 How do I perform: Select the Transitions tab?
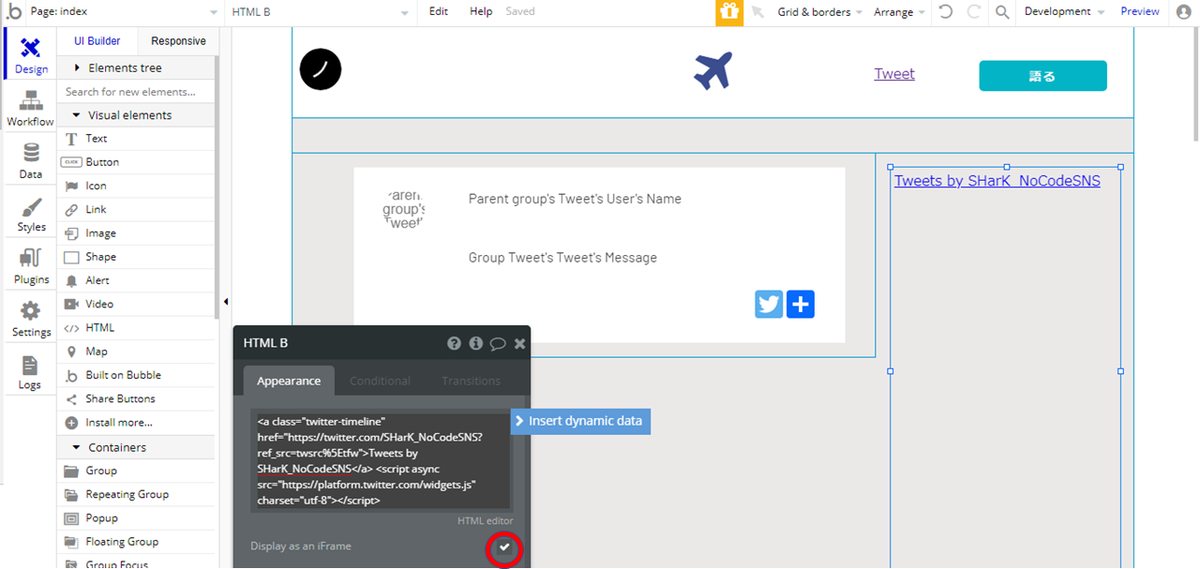click(x=471, y=381)
